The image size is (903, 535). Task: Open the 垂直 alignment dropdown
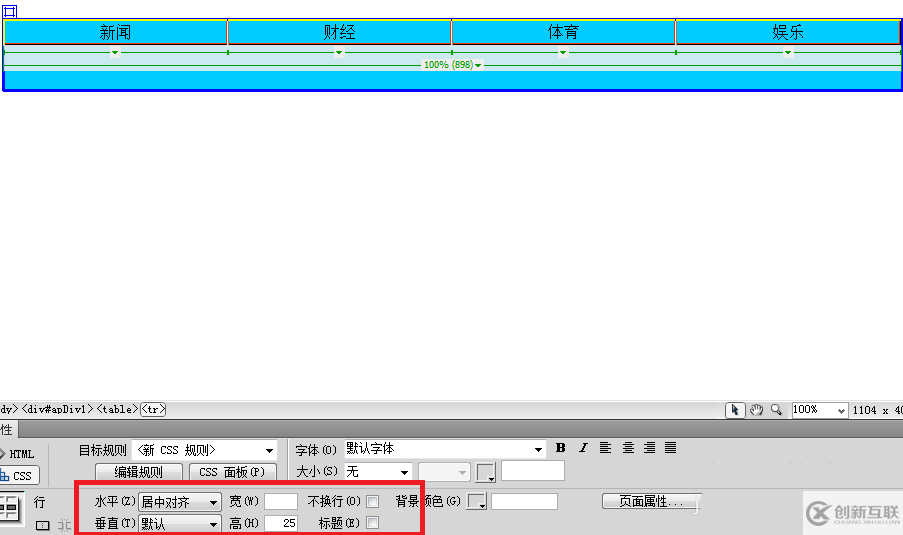click(180, 523)
